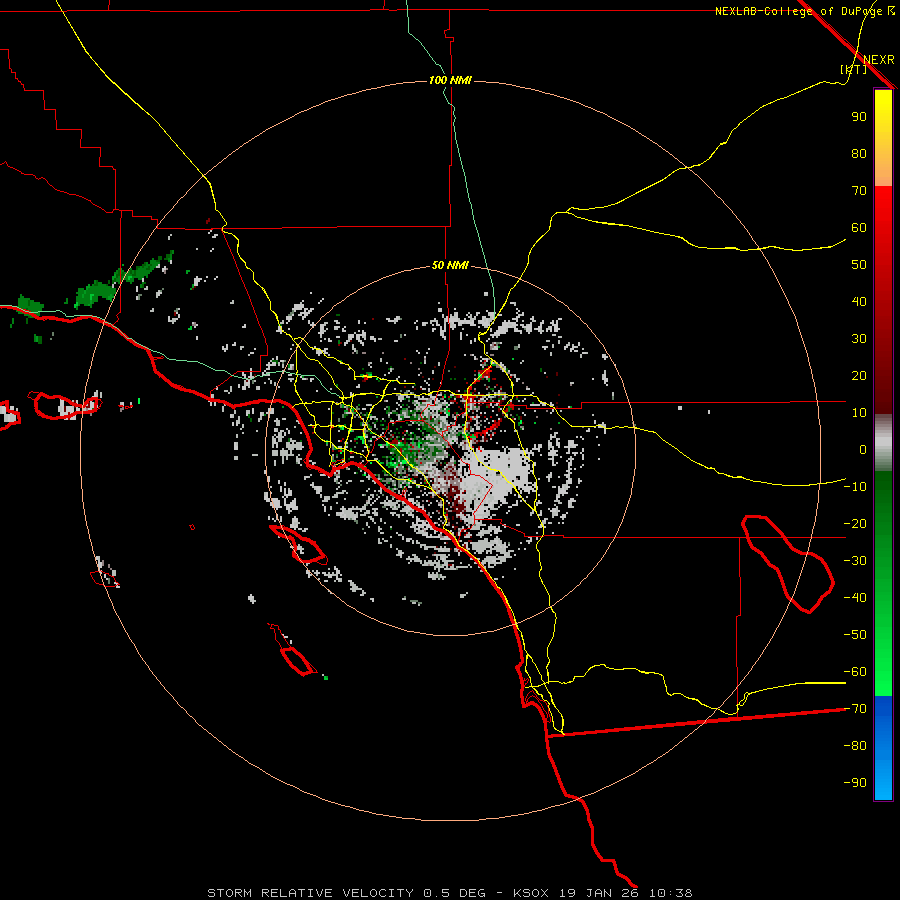Viewport: 900px width, 900px height.
Task: Click the 40 value on velocity scale
Action: (x=859, y=302)
